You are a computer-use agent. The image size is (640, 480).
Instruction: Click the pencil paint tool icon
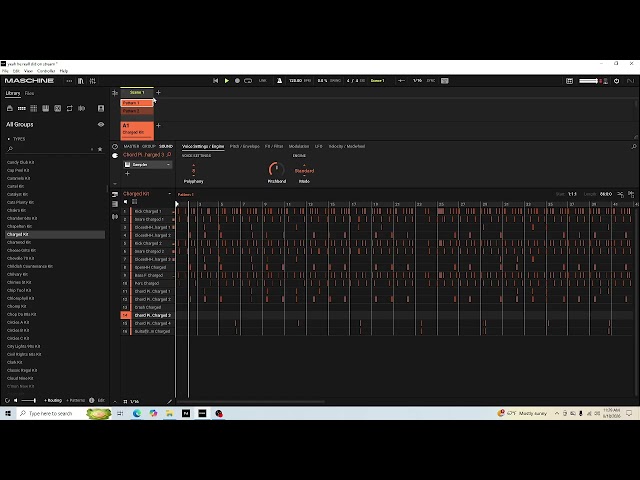(x=170, y=402)
